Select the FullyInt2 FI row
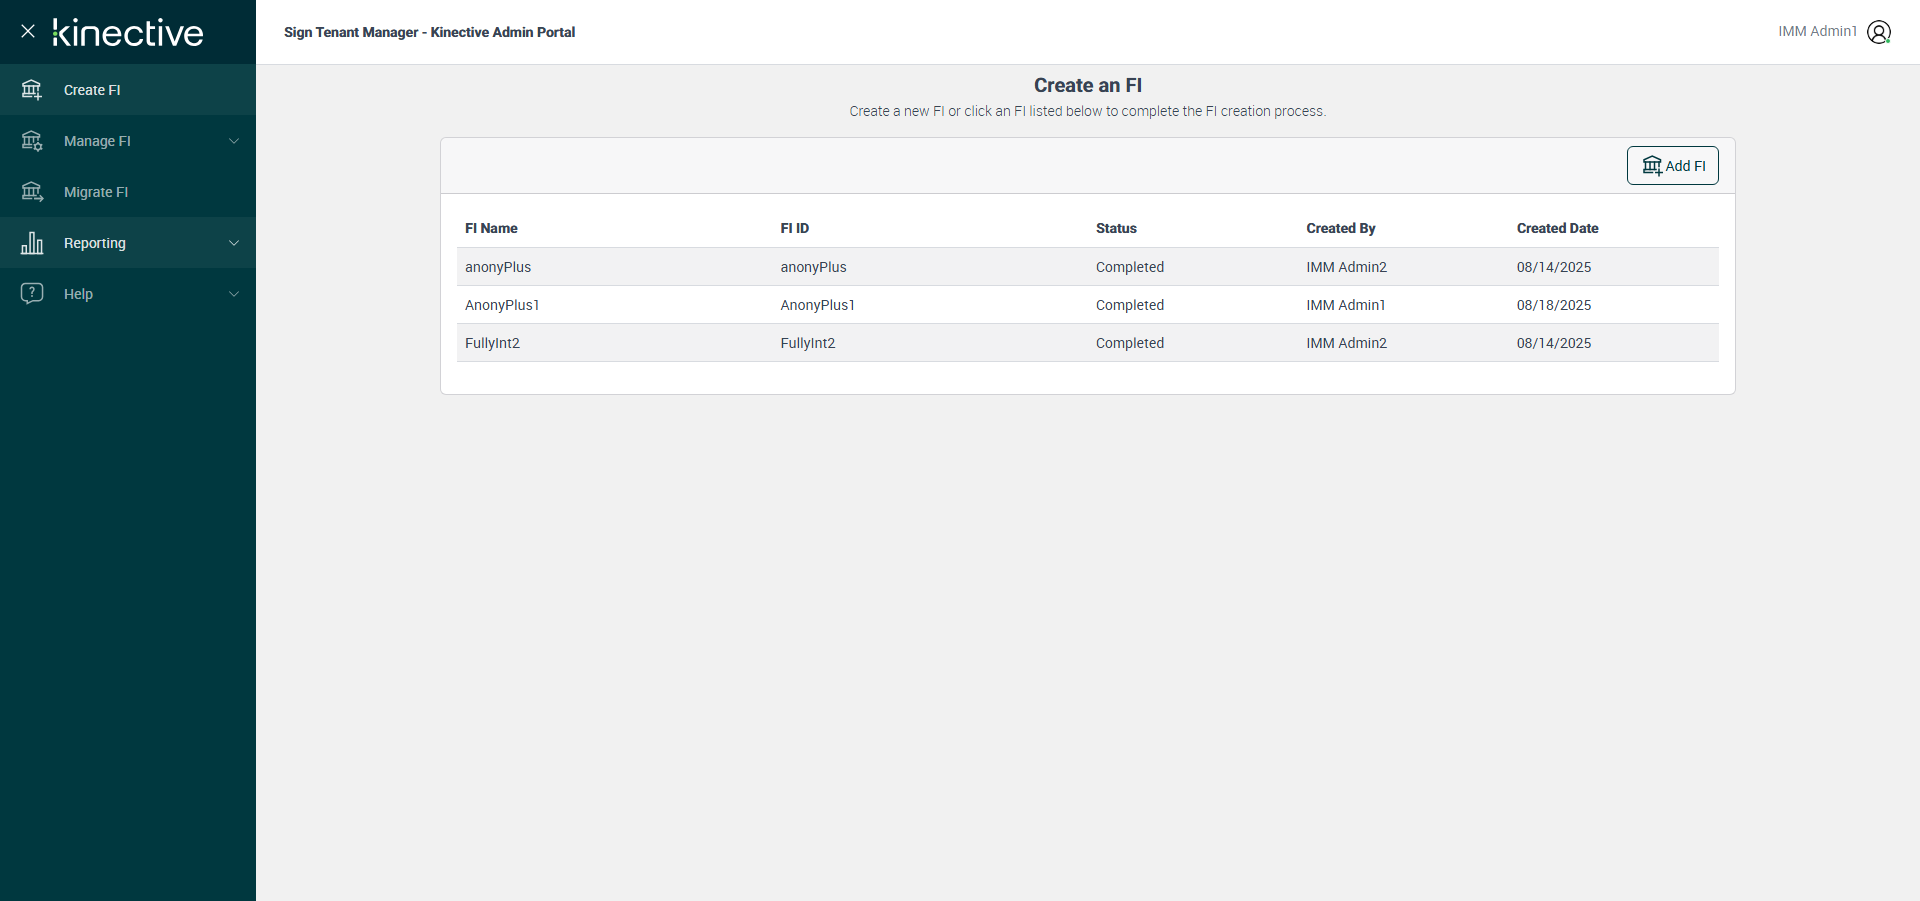Image resolution: width=1920 pixels, height=901 pixels. click(x=492, y=343)
